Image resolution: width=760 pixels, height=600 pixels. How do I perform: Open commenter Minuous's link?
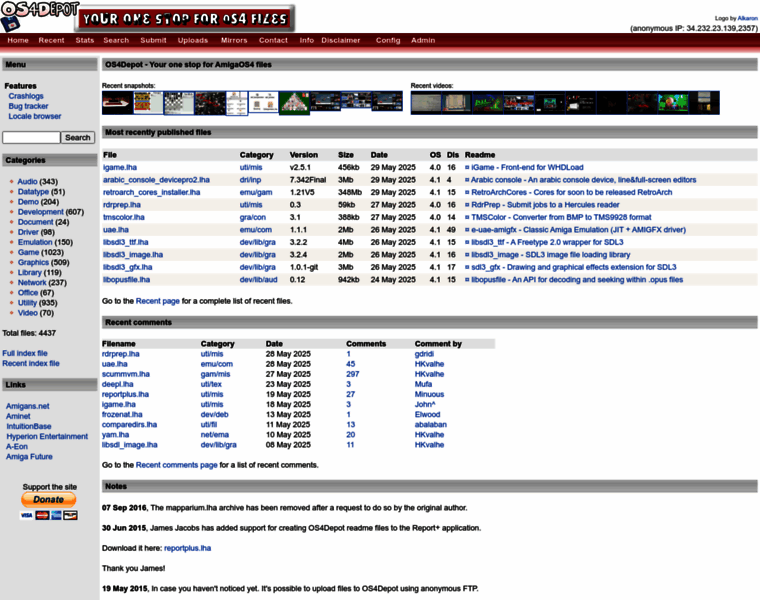(x=429, y=395)
